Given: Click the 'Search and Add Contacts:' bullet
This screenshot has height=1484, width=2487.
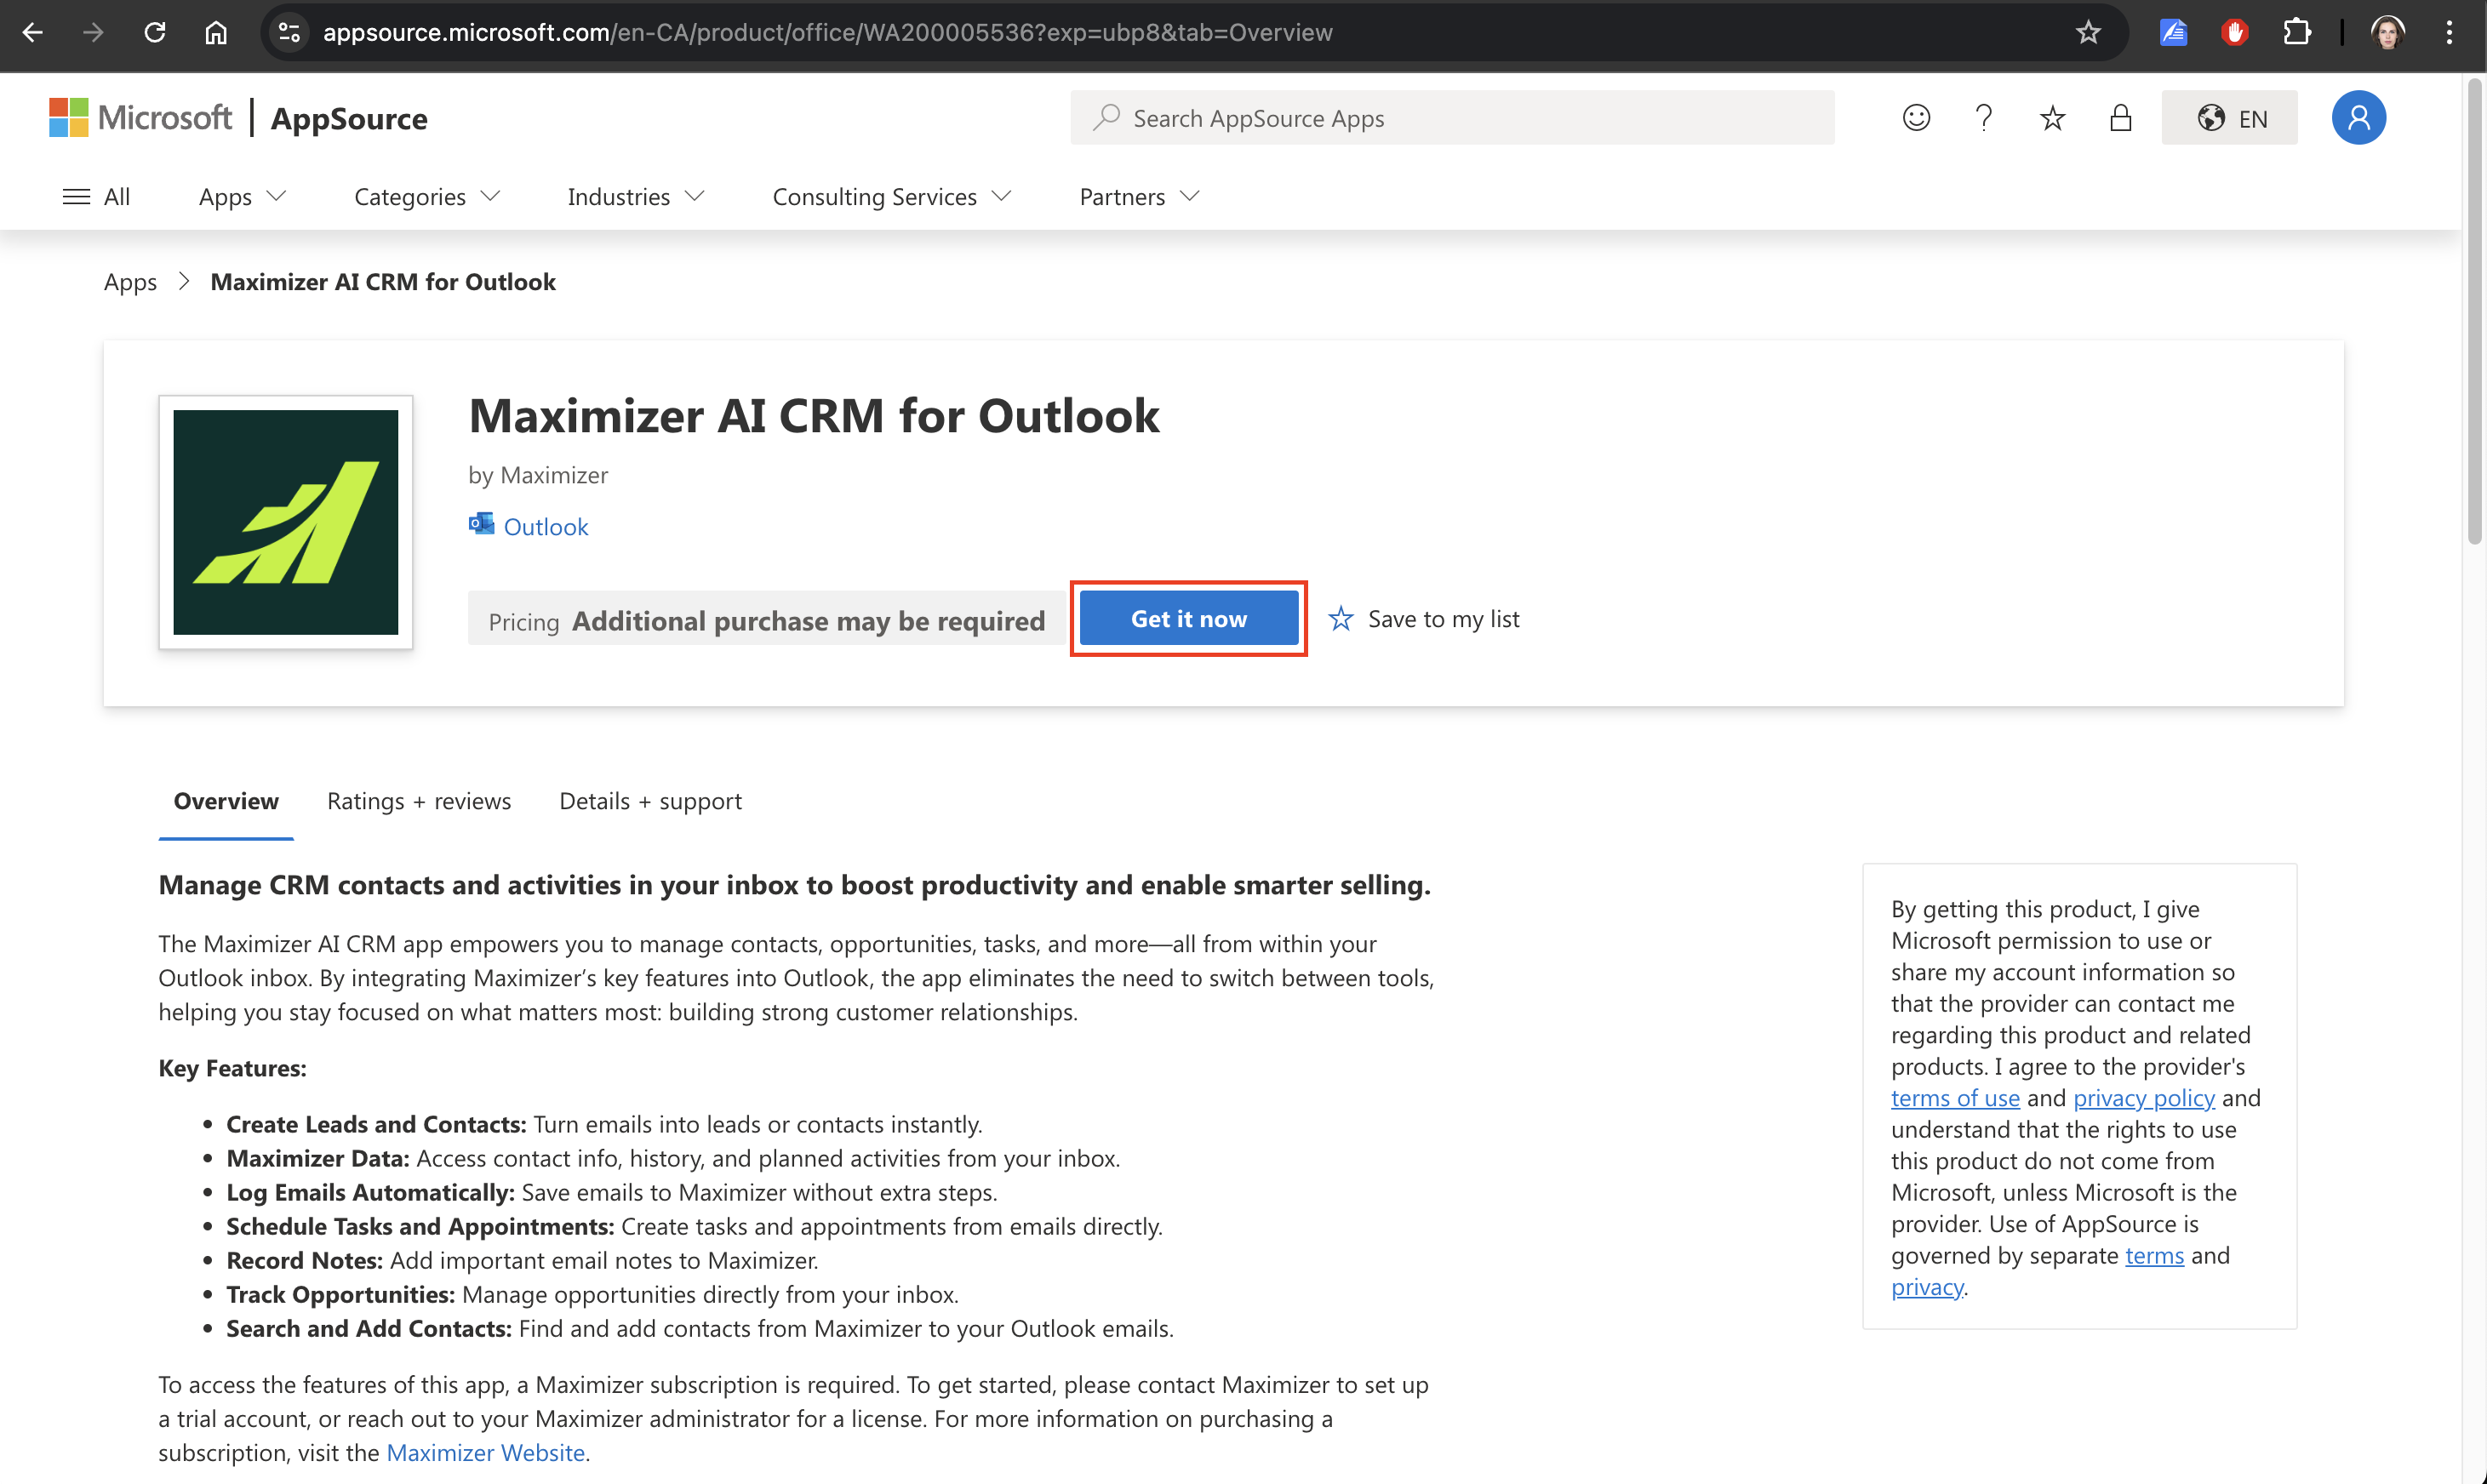Looking at the screenshot, I should (x=368, y=1328).
